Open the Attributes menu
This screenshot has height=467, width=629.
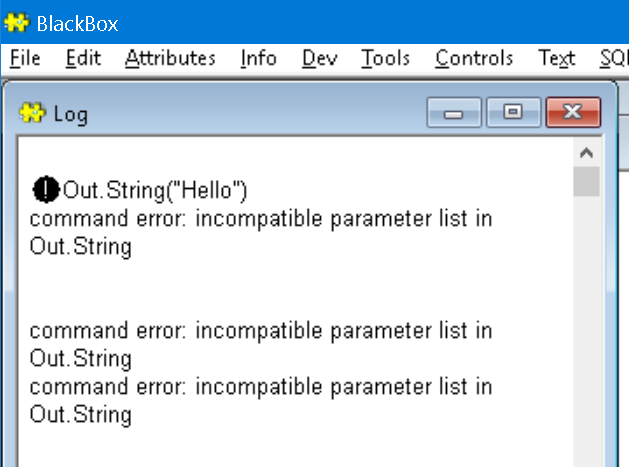[x=170, y=59]
